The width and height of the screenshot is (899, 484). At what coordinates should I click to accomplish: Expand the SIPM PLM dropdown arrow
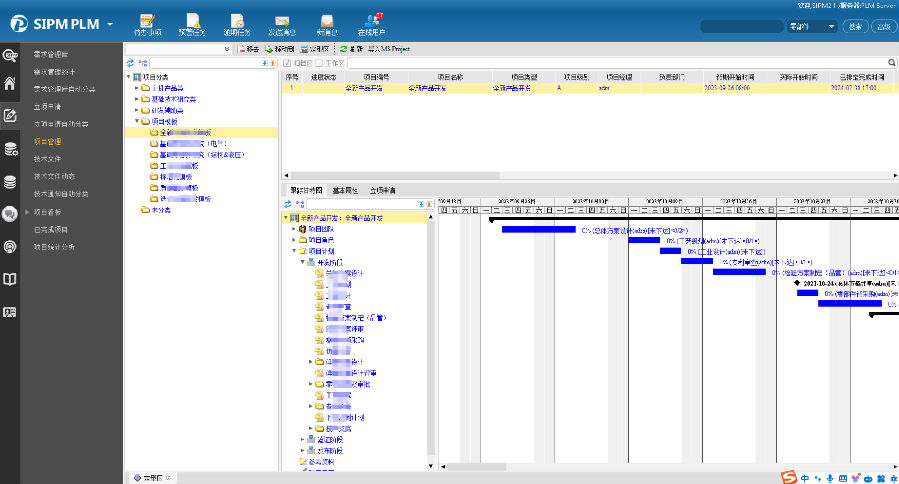(109, 23)
